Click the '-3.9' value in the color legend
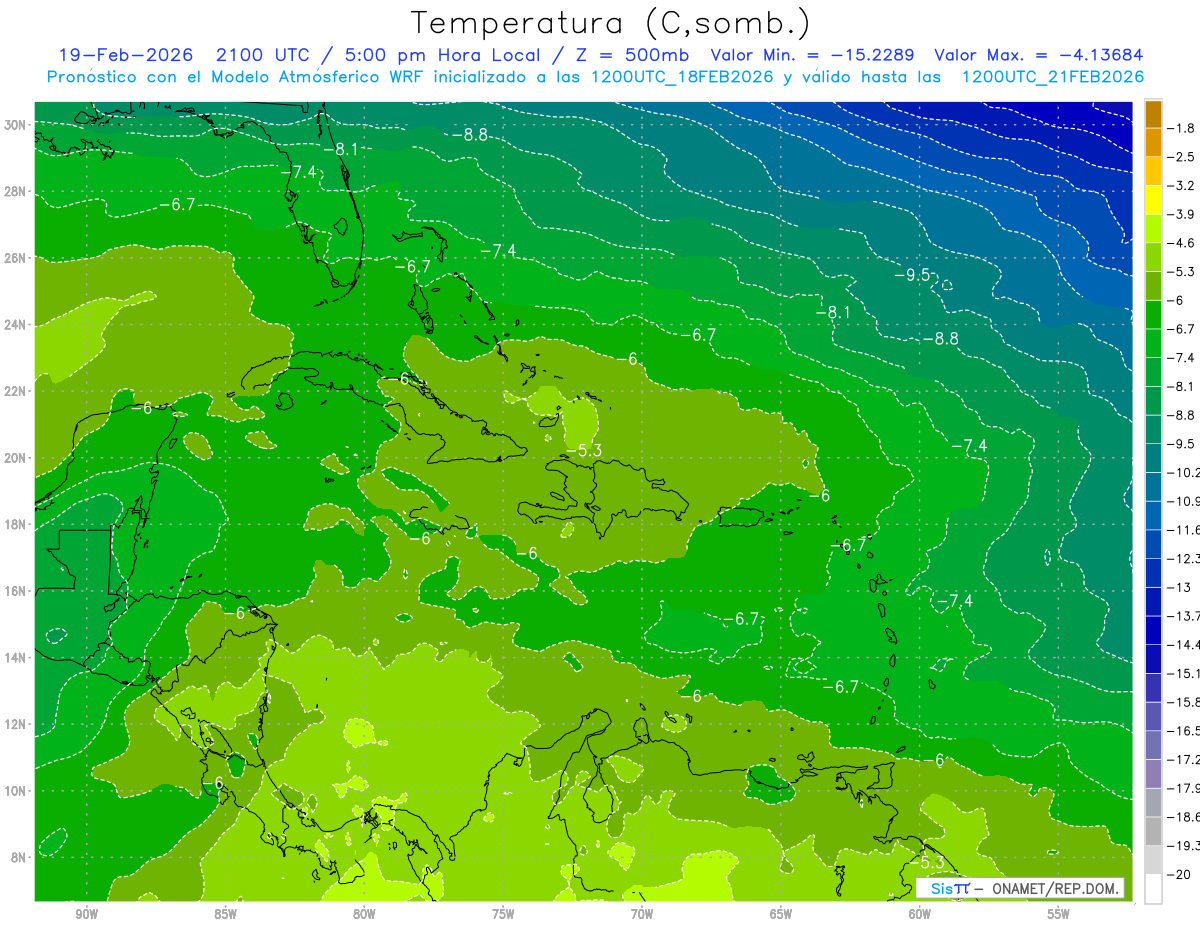The image size is (1200, 927). [x=1179, y=214]
